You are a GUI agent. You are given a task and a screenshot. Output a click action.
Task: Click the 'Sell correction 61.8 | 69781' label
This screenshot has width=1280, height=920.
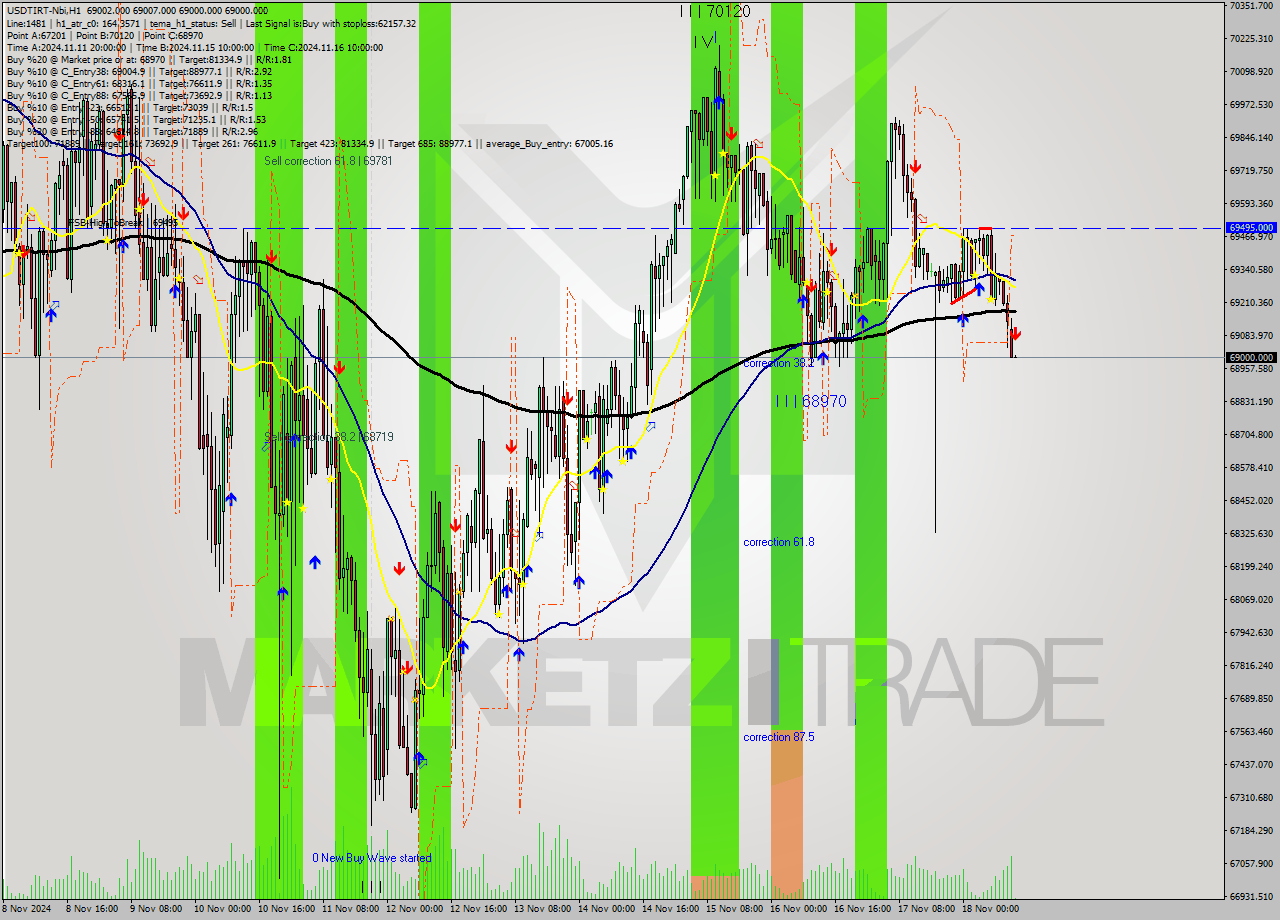click(328, 161)
